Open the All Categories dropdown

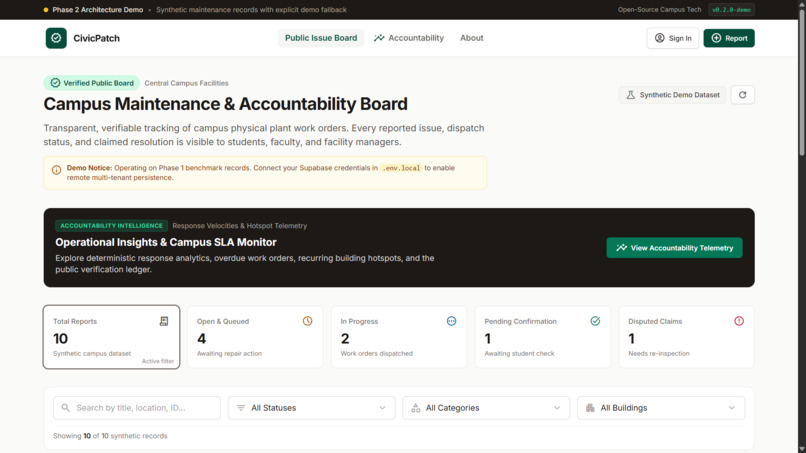tap(486, 408)
